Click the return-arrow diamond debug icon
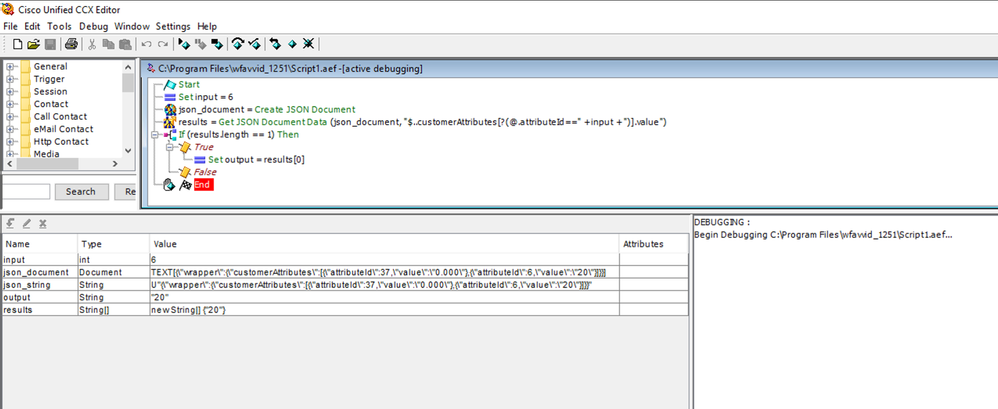 (276, 44)
